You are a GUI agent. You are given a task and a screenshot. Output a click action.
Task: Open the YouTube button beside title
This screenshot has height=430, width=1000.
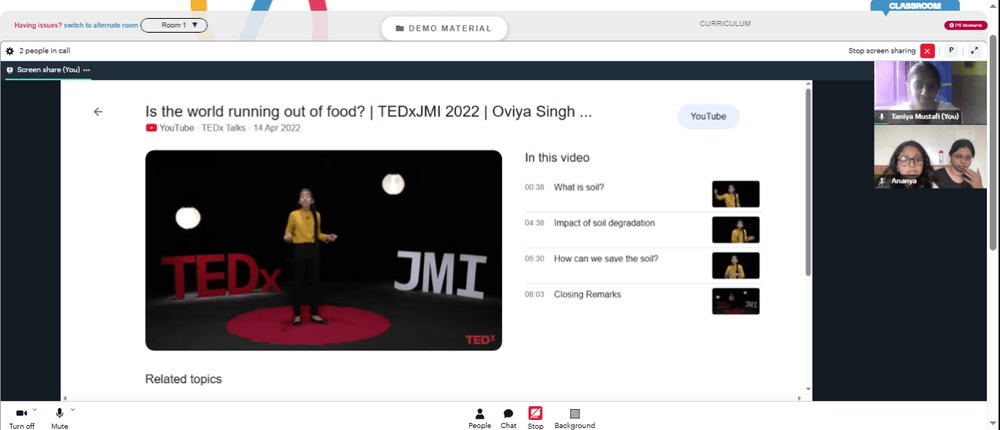[x=708, y=117]
